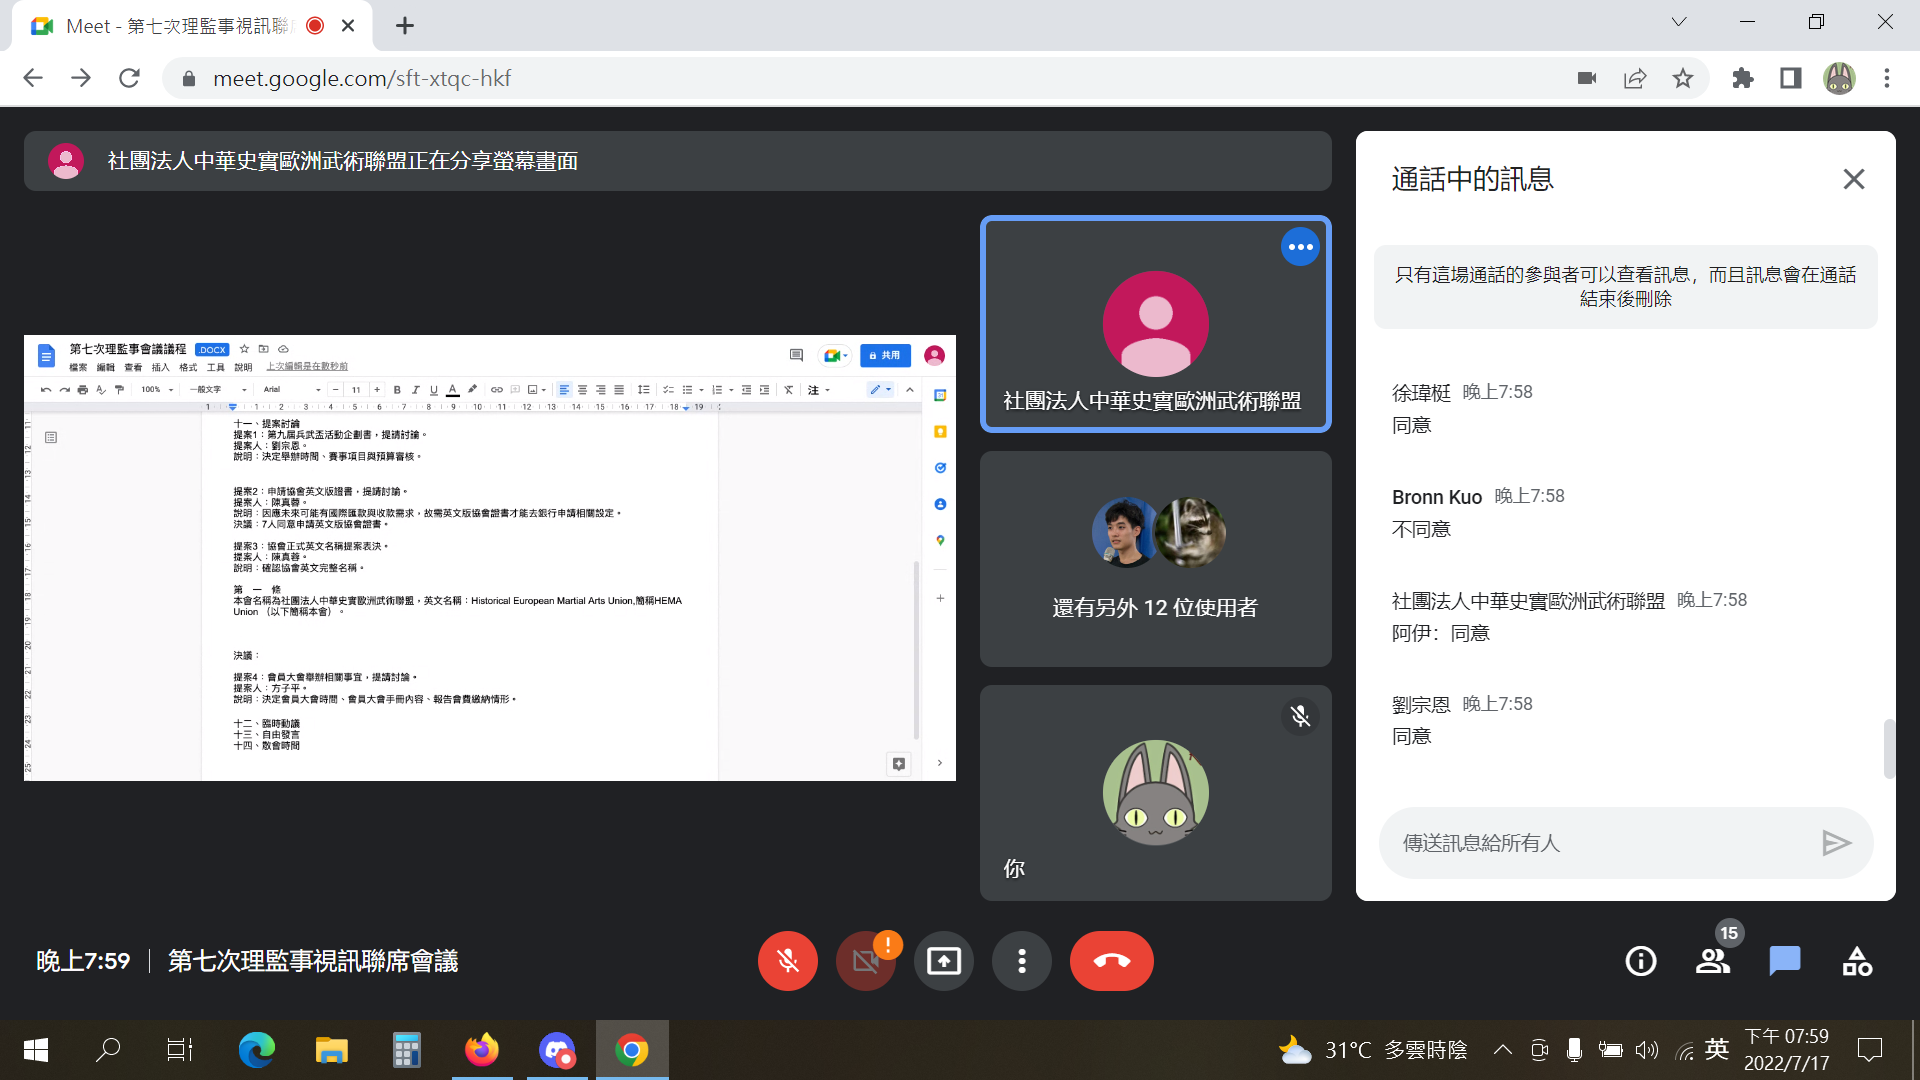1920x1080 pixels.
Task: Click the Present now screen share icon
Action: click(943, 961)
